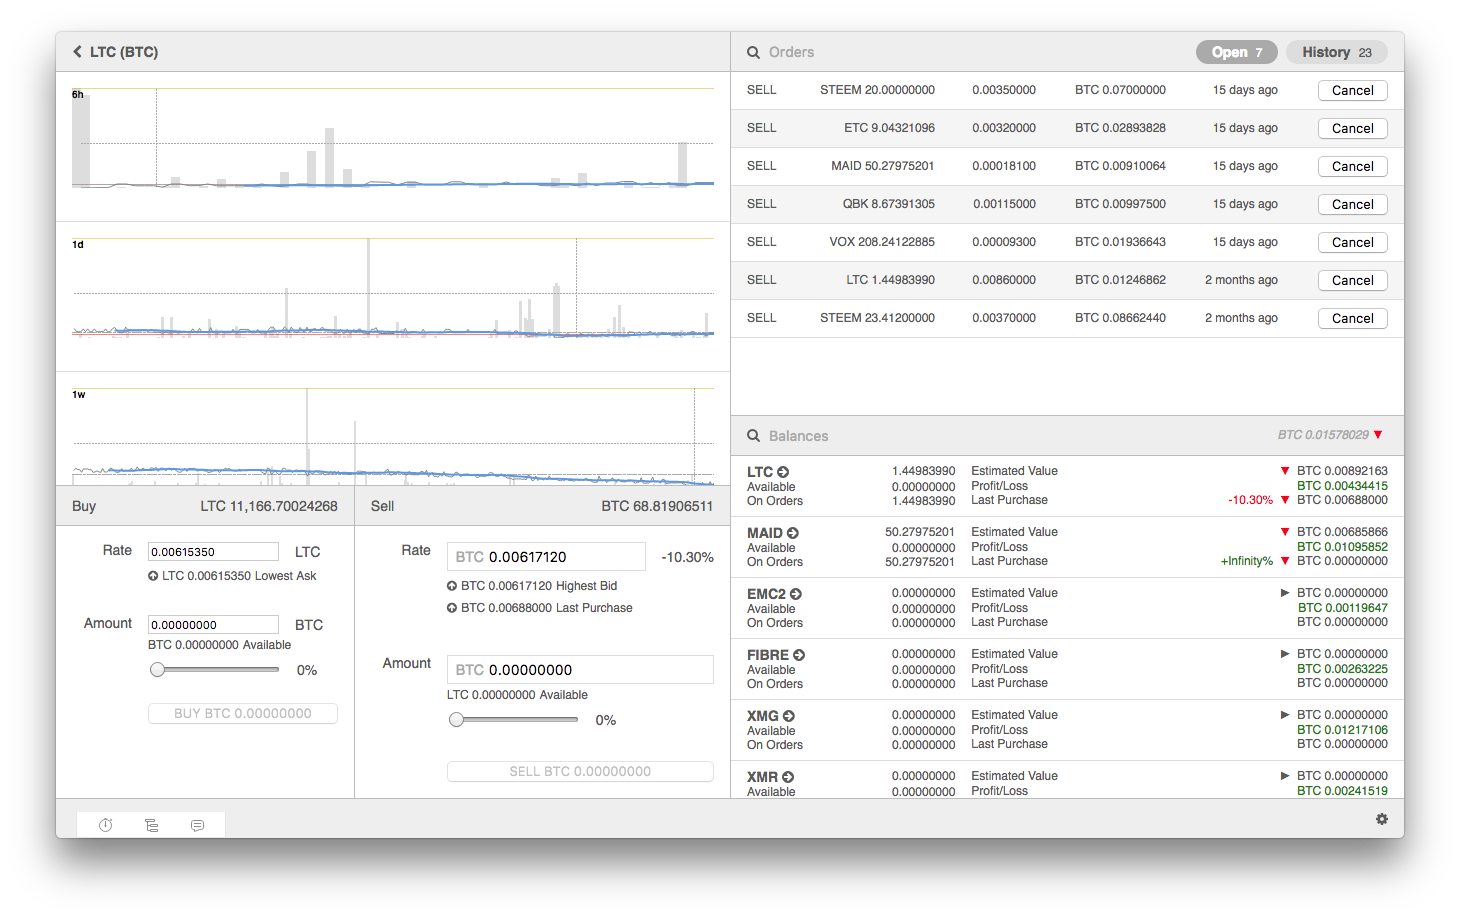Click the BUY BTC 0.00000000 button
Image resolution: width=1460 pixels, height=918 pixels.
(x=243, y=713)
